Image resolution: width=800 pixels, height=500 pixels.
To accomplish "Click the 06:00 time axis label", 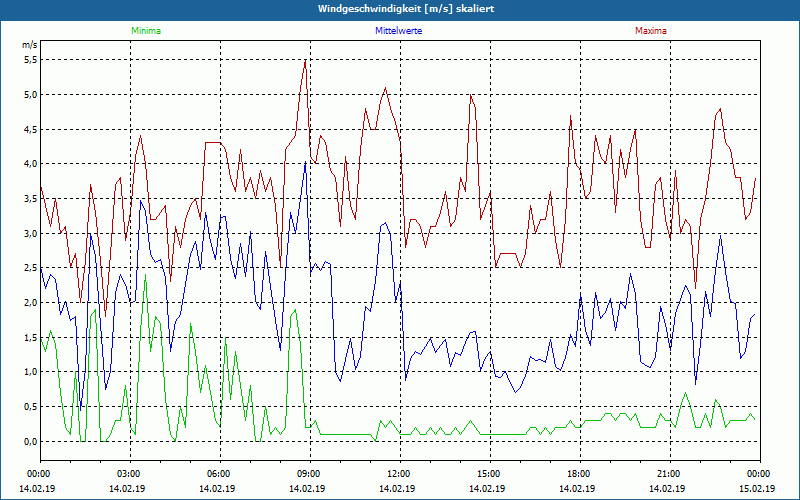I will [x=217, y=474].
